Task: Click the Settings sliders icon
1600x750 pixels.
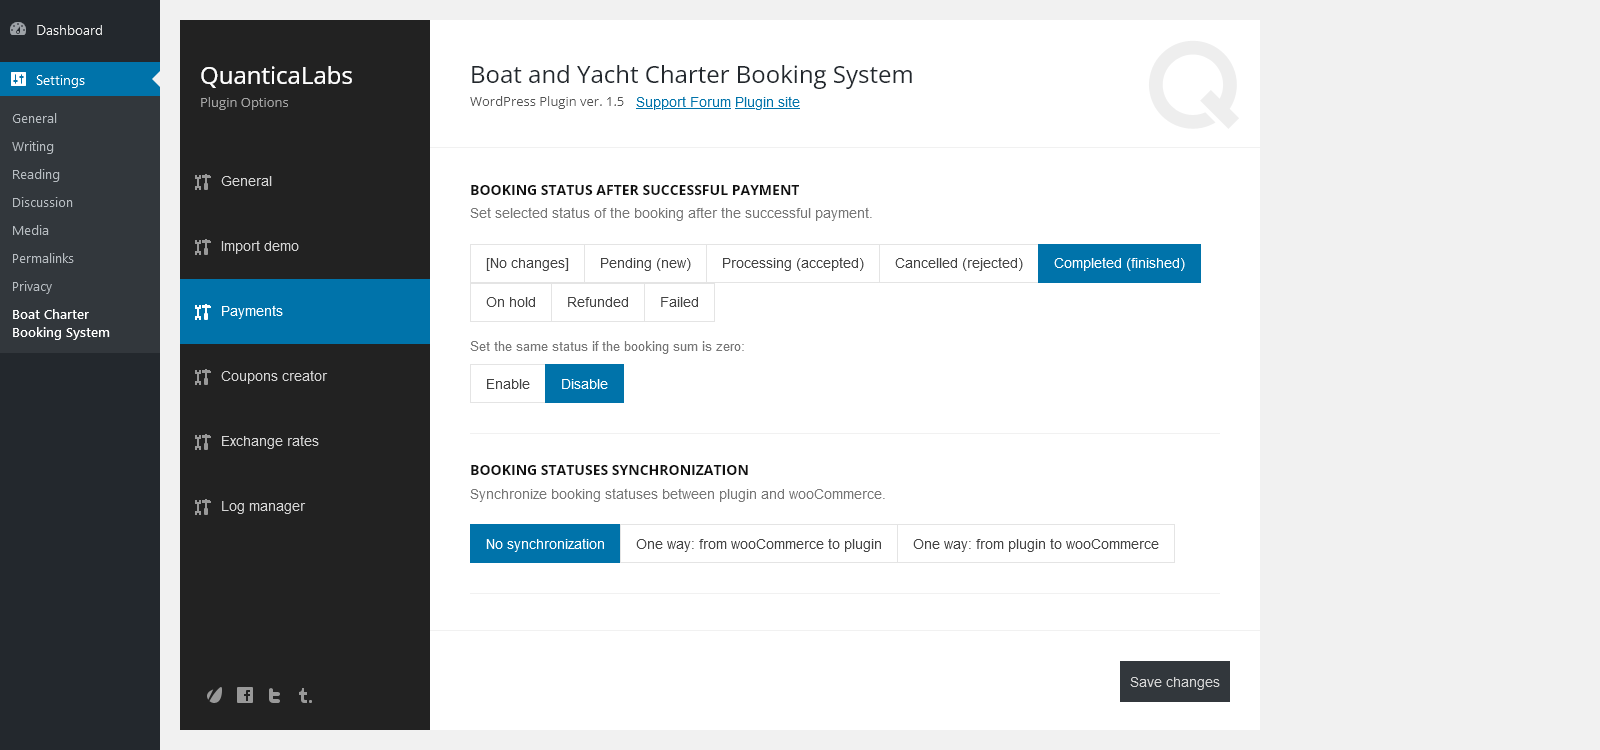Action: [18, 79]
